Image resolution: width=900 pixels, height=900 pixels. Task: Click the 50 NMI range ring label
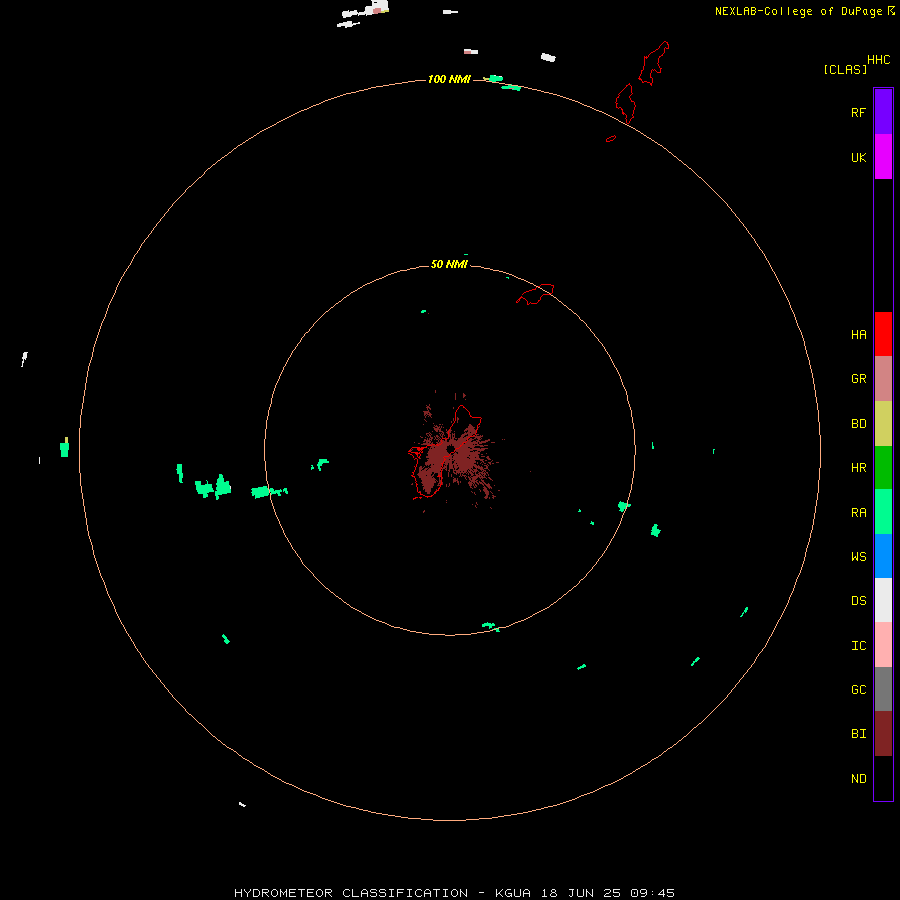(449, 264)
